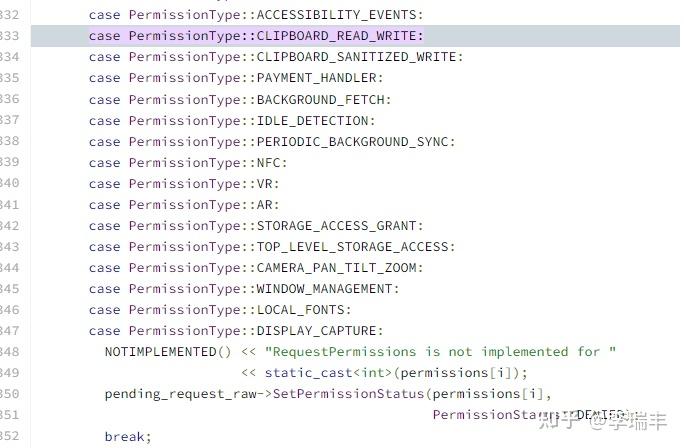The image size is (684, 448).
Task: Select the STORAGE_ACCESS_GRANT enum value
Action: [340, 225]
